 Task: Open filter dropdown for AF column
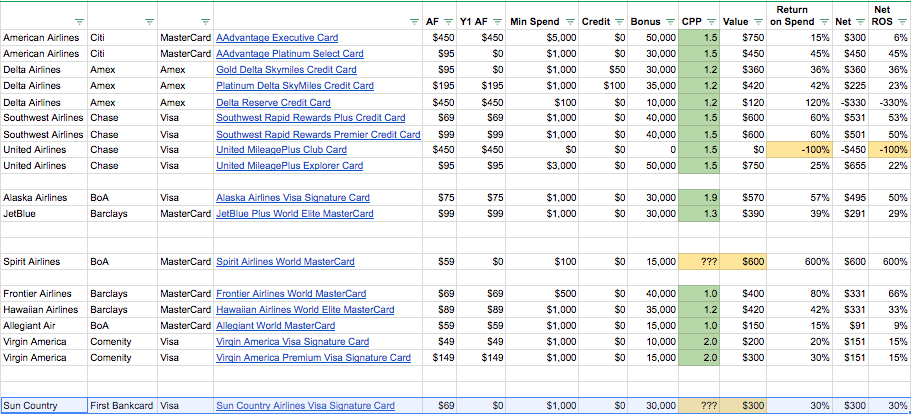pyautogui.click(x=449, y=22)
